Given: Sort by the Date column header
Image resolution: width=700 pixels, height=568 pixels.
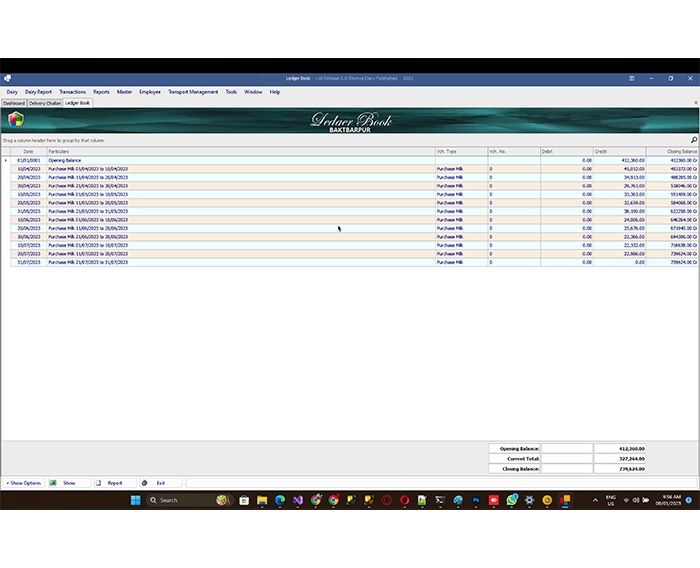Looking at the screenshot, I should pos(28,151).
